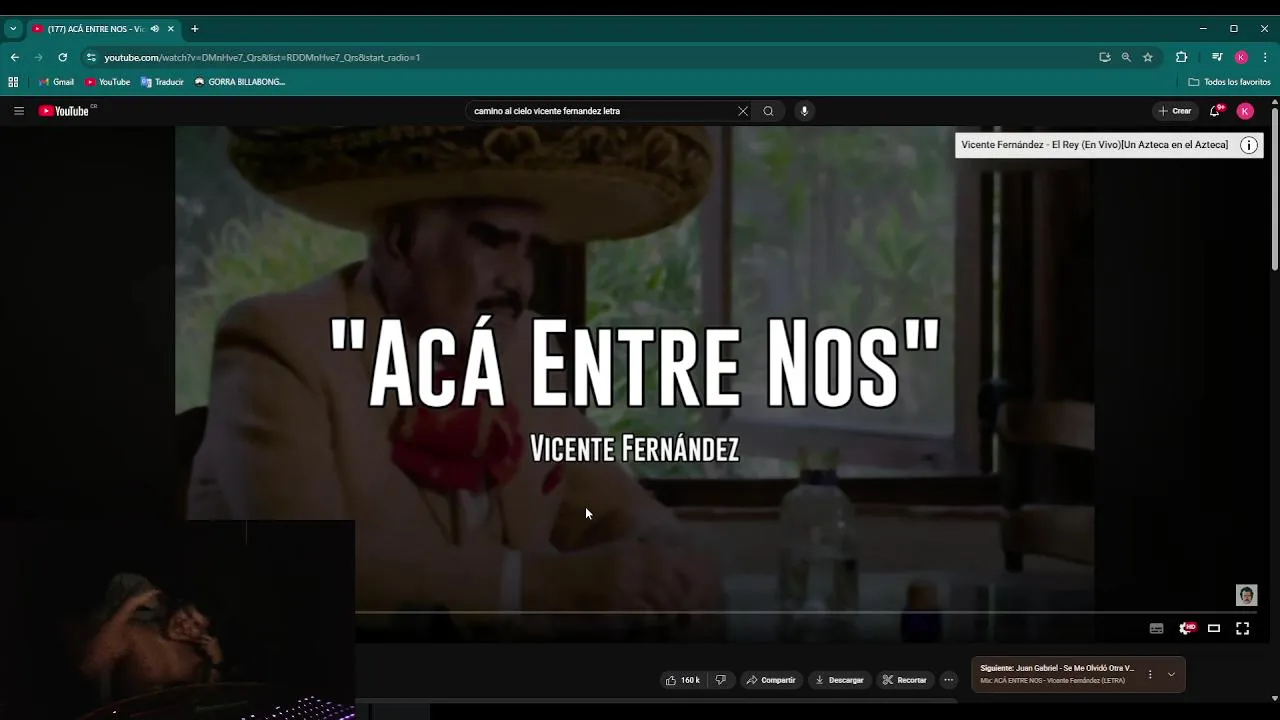Bookmark this page with the star
Image resolution: width=1280 pixels, height=720 pixels.
coord(1148,57)
